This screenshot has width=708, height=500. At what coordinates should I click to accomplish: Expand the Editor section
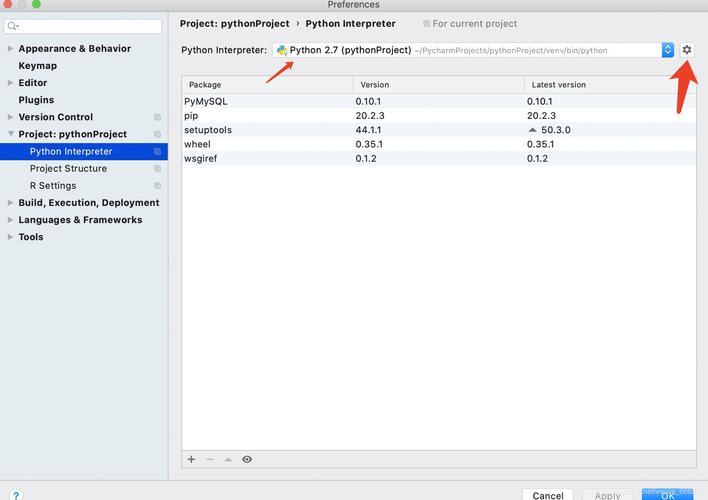(x=10, y=83)
